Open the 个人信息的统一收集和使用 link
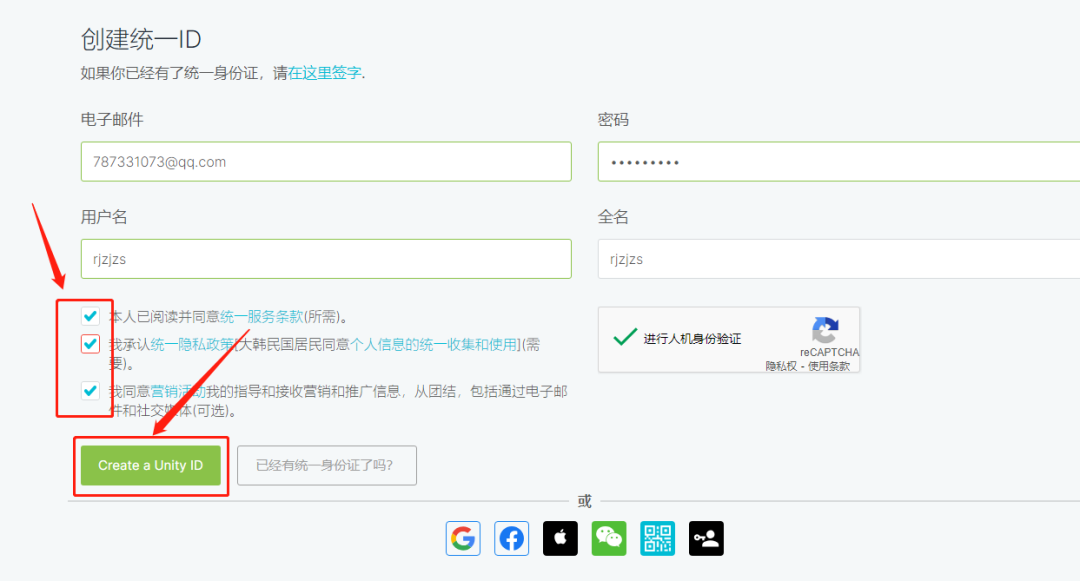The width and height of the screenshot is (1080, 581). tap(434, 344)
